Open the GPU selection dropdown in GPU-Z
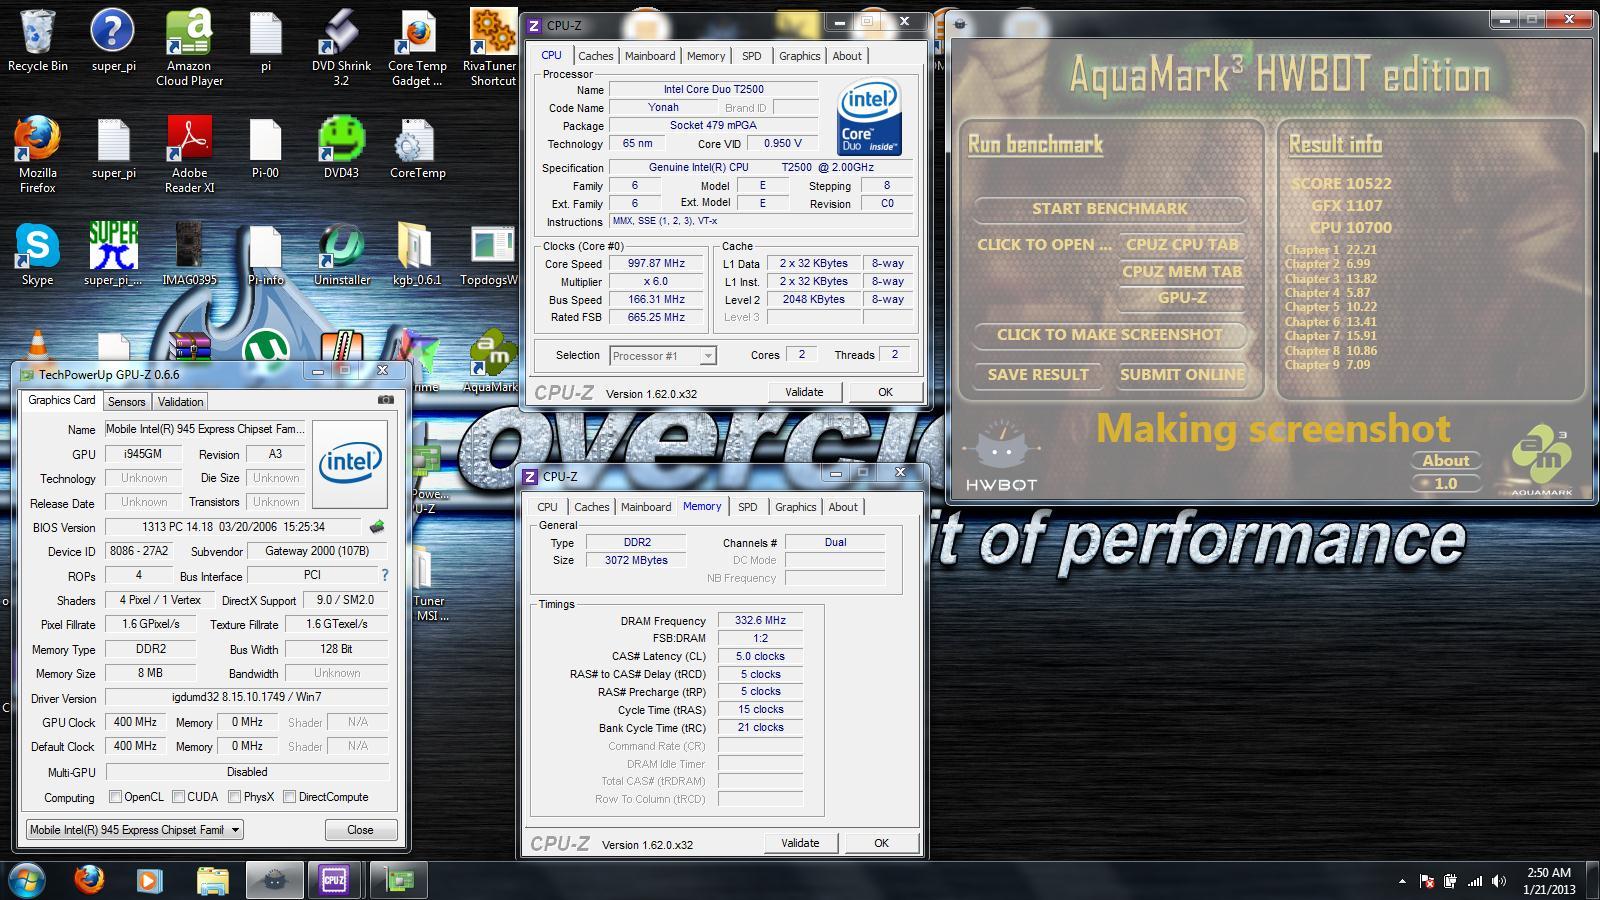The height and width of the screenshot is (900, 1600). point(135,830)
